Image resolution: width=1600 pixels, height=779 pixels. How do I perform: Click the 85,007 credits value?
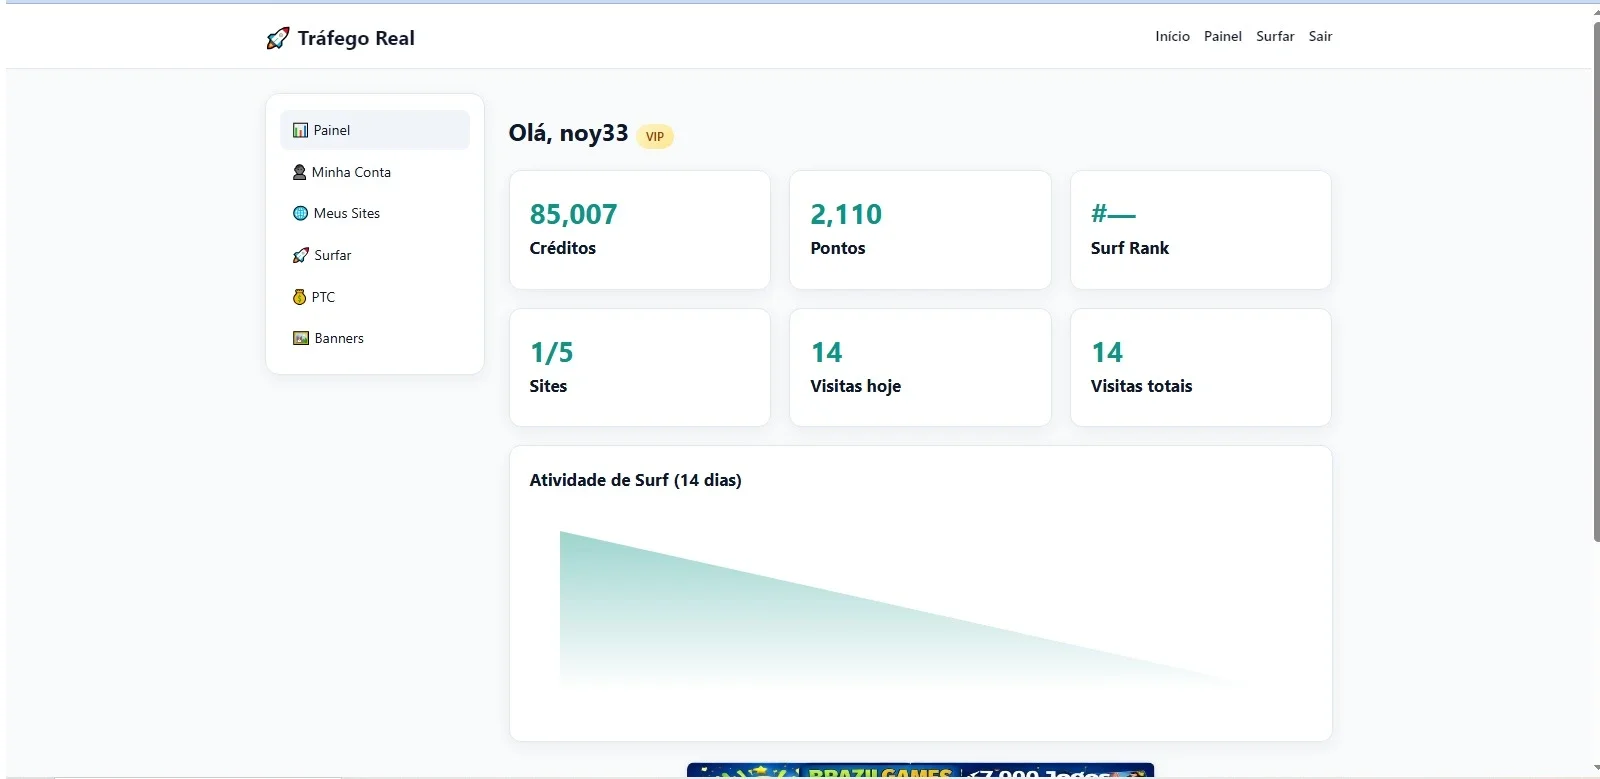573,214
